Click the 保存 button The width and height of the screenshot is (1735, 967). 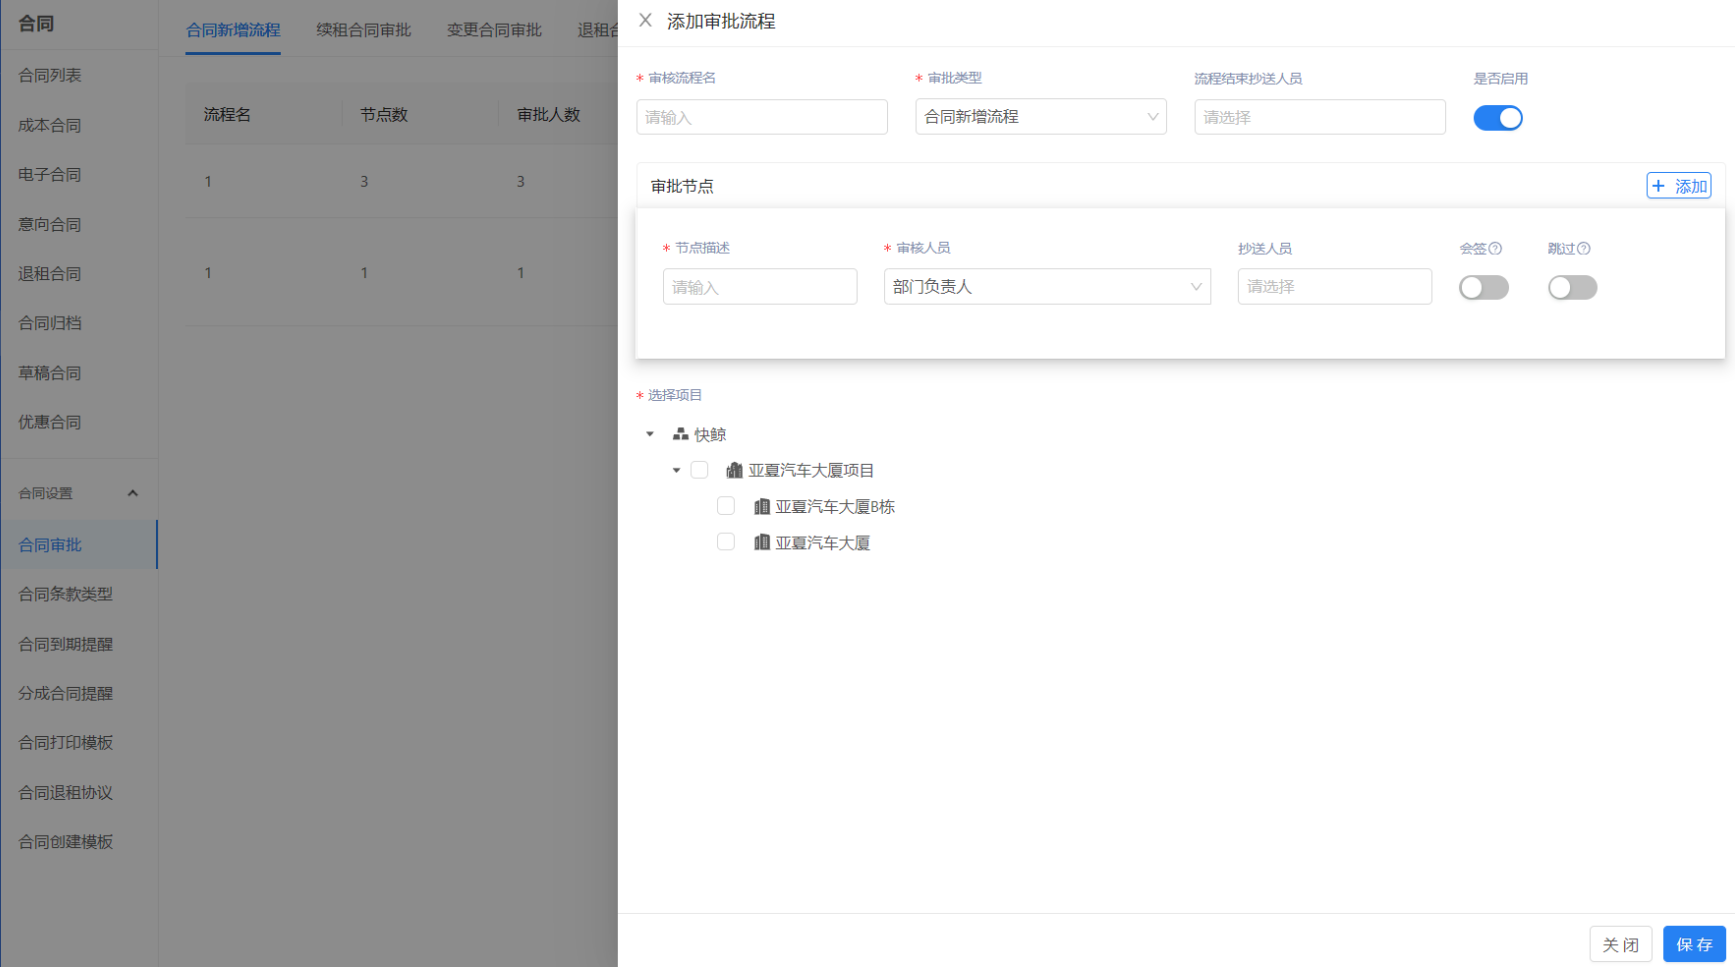(1694, 944)
